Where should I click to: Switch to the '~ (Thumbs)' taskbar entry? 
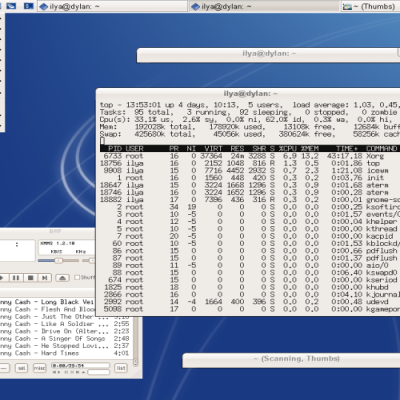click(x=370, y=6)
